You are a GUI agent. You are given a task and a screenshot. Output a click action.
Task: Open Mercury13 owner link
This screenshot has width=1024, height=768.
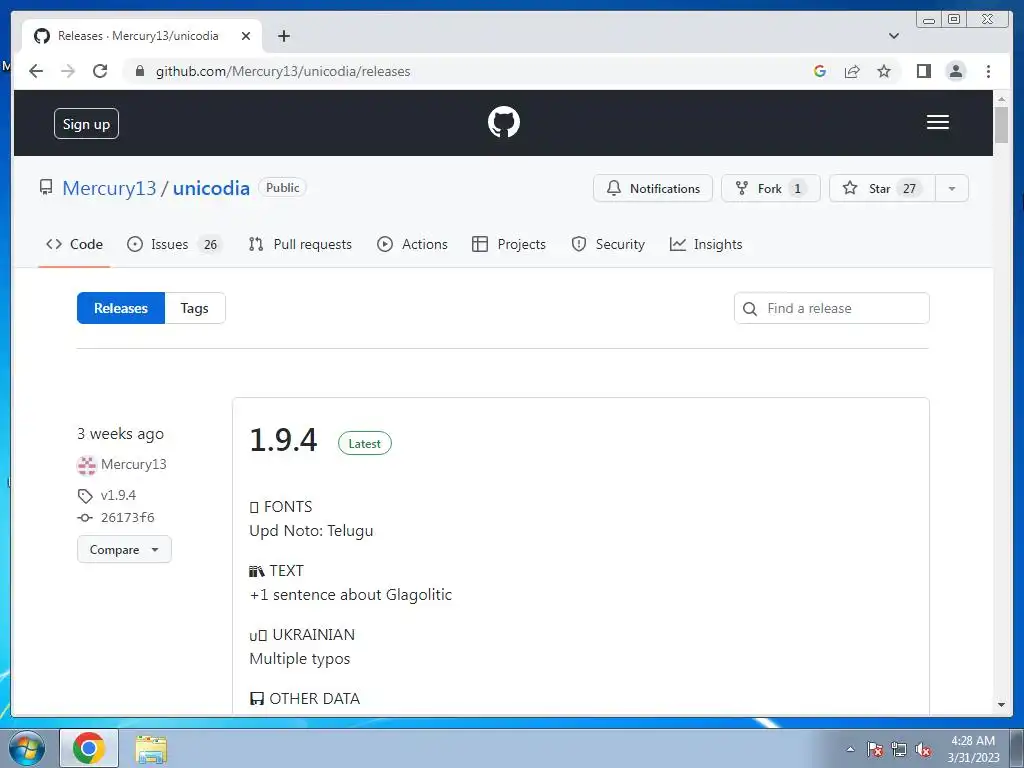click(109, 188)
